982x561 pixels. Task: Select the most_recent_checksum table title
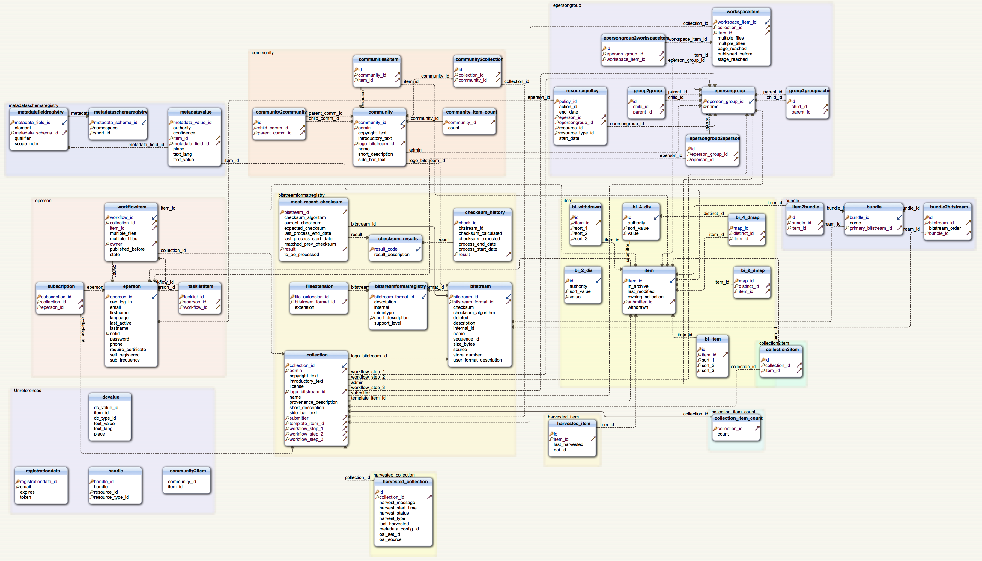pos(313,202)
